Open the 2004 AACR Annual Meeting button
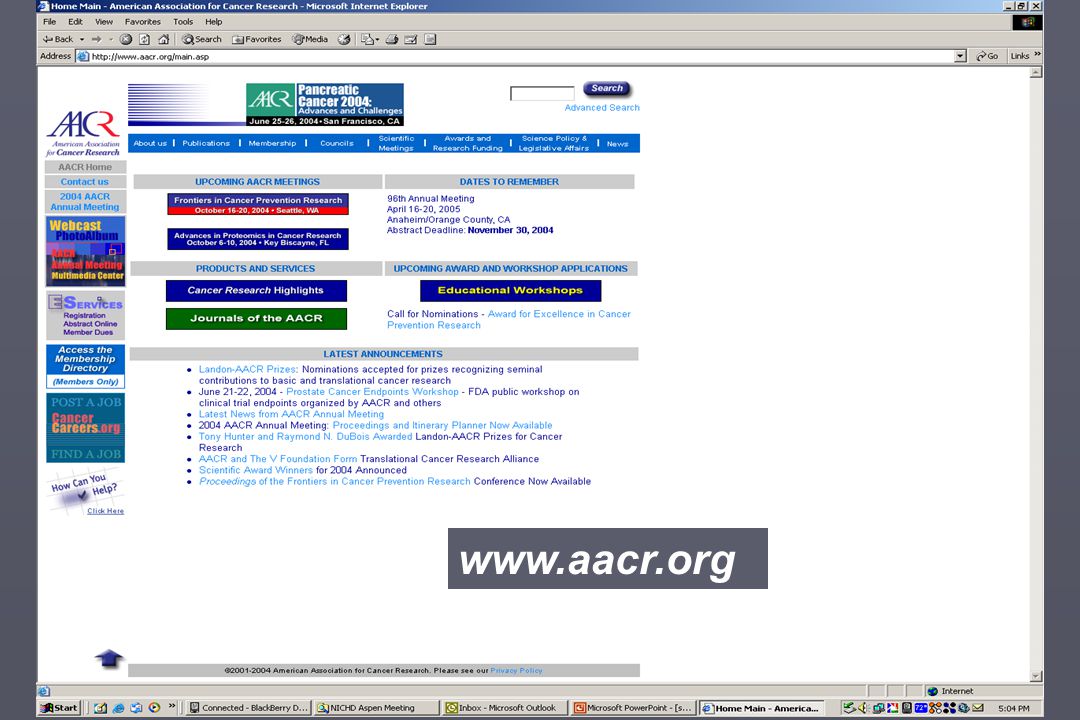This screenshot has height=720, width=1080. pos(85,202)
